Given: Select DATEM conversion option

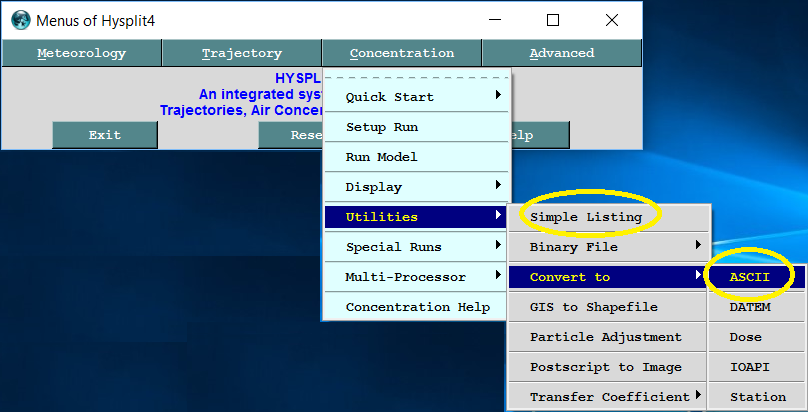Looking at the screenshot, I should pos(756,307).
